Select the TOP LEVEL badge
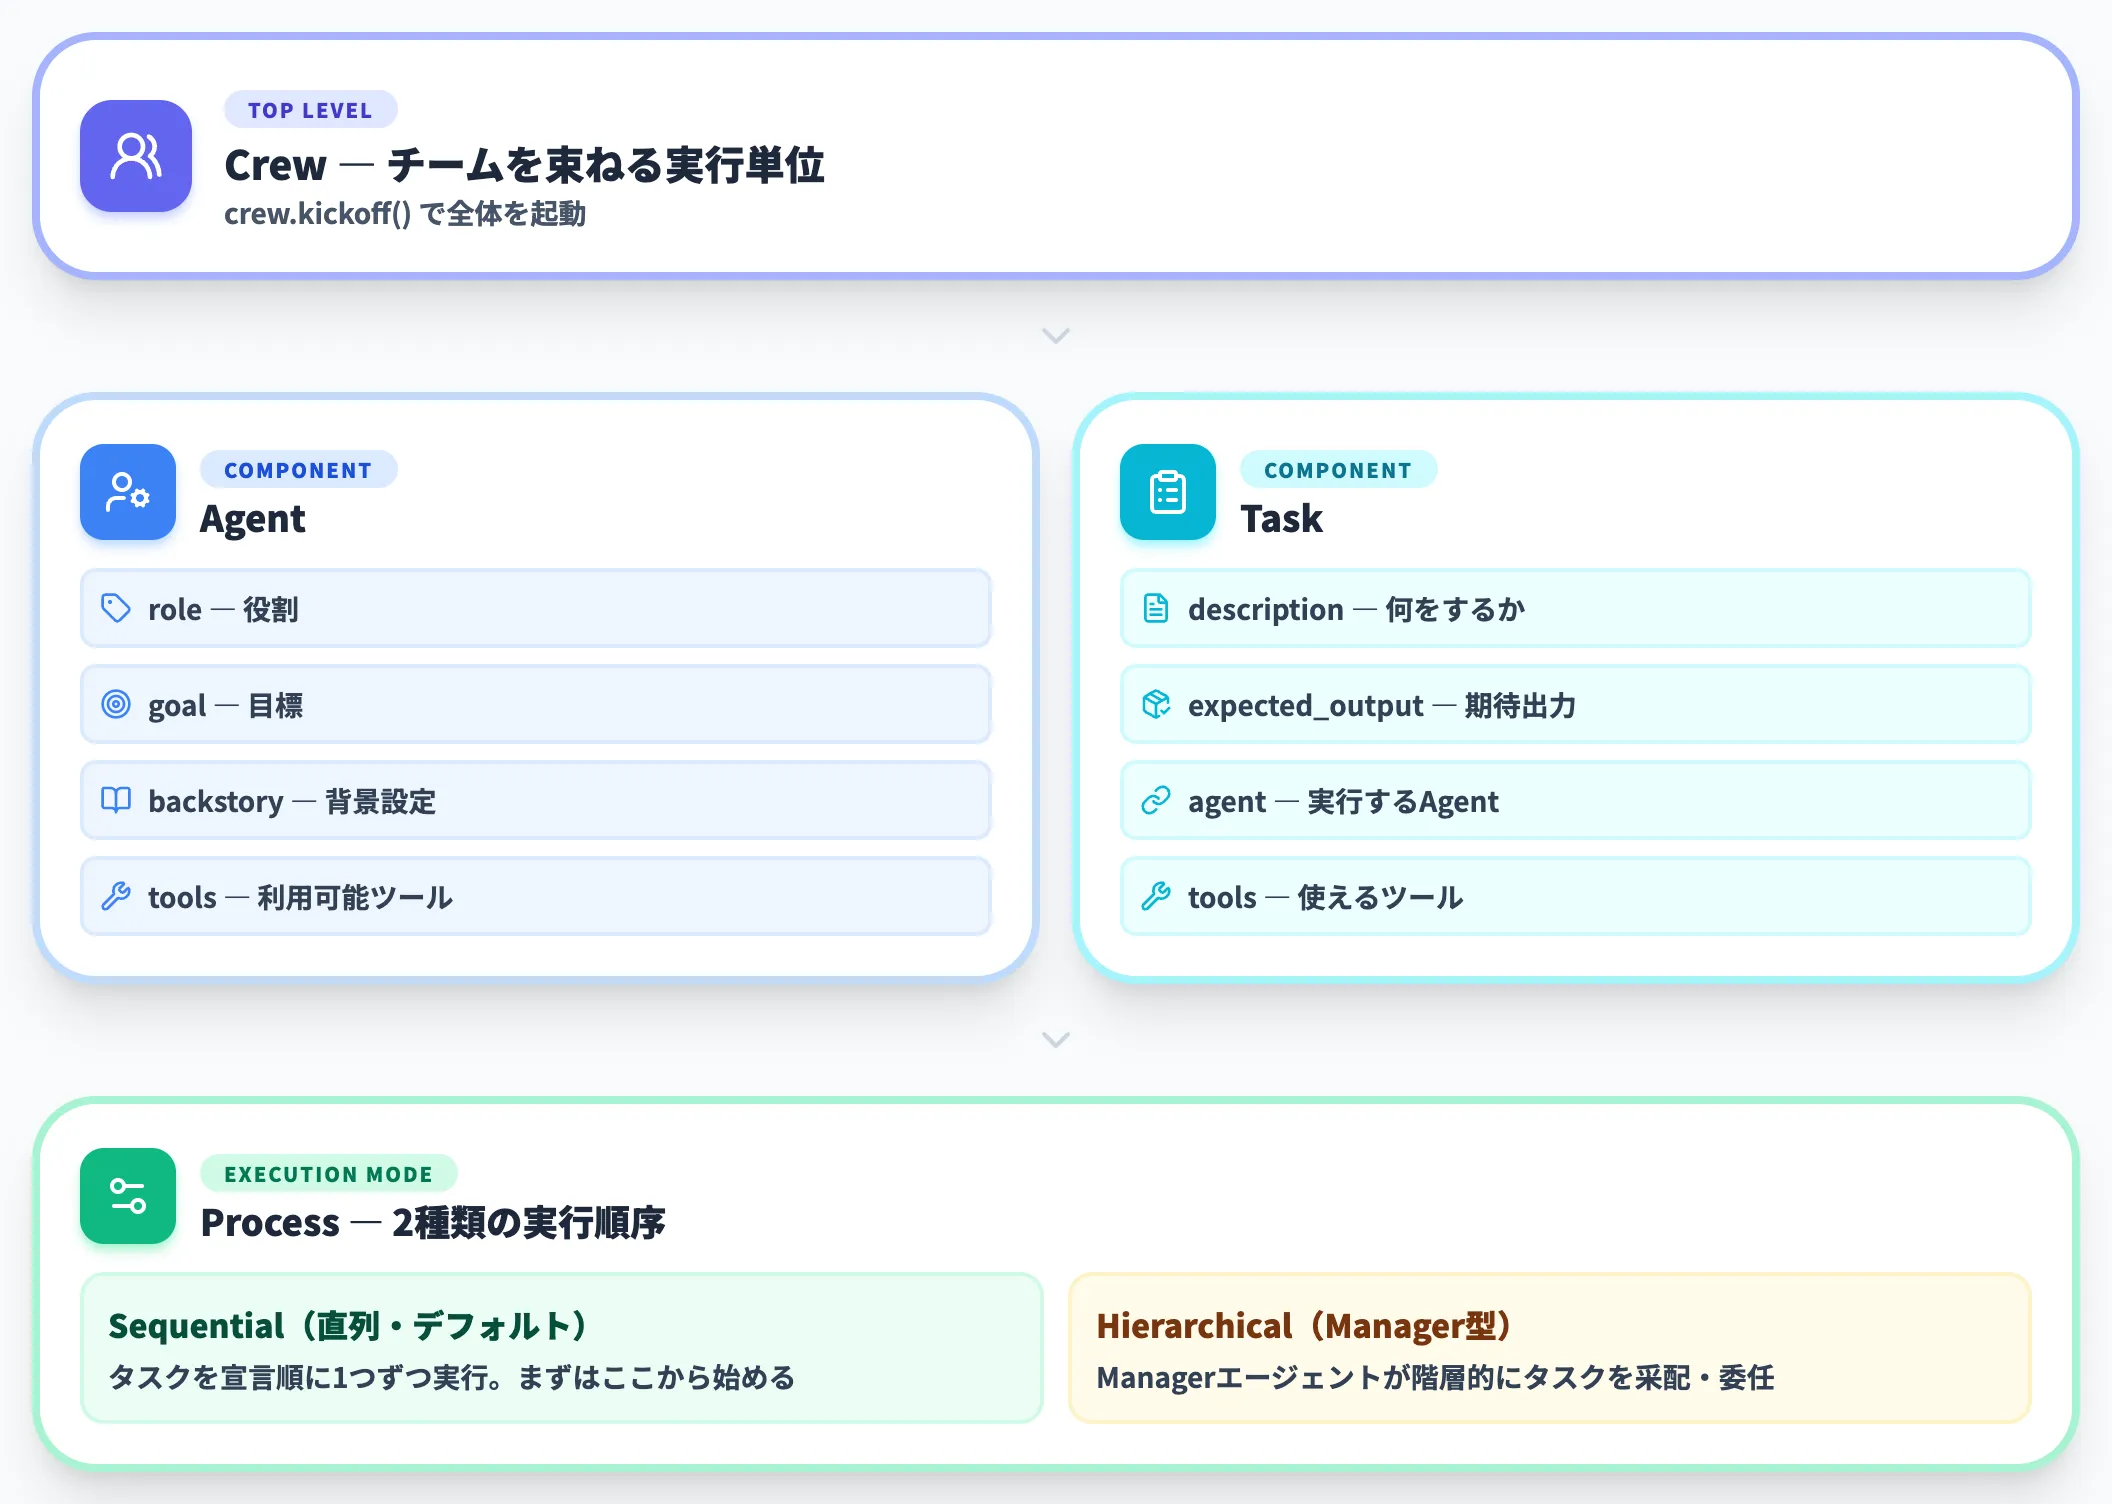 (x=310, y=110)
